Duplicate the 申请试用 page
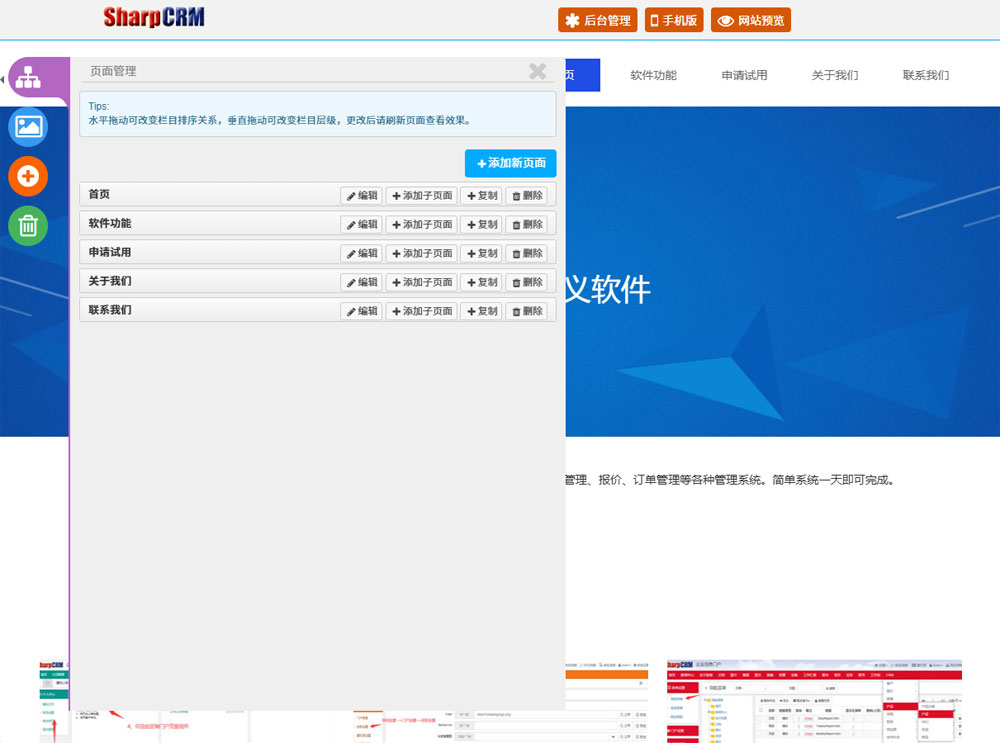Image resolution: width=1000 pixels, height=743 pixels. [x=481, y=254]
